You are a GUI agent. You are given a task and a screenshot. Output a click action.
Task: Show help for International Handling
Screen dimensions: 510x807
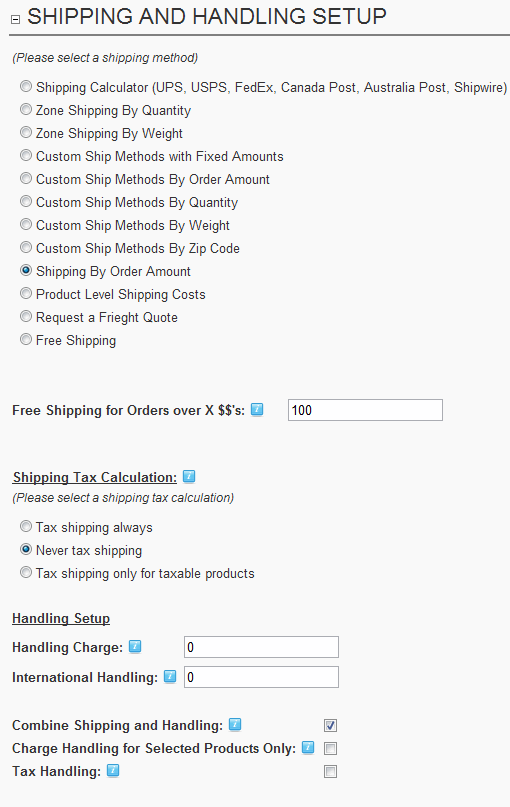click(170, 676)
